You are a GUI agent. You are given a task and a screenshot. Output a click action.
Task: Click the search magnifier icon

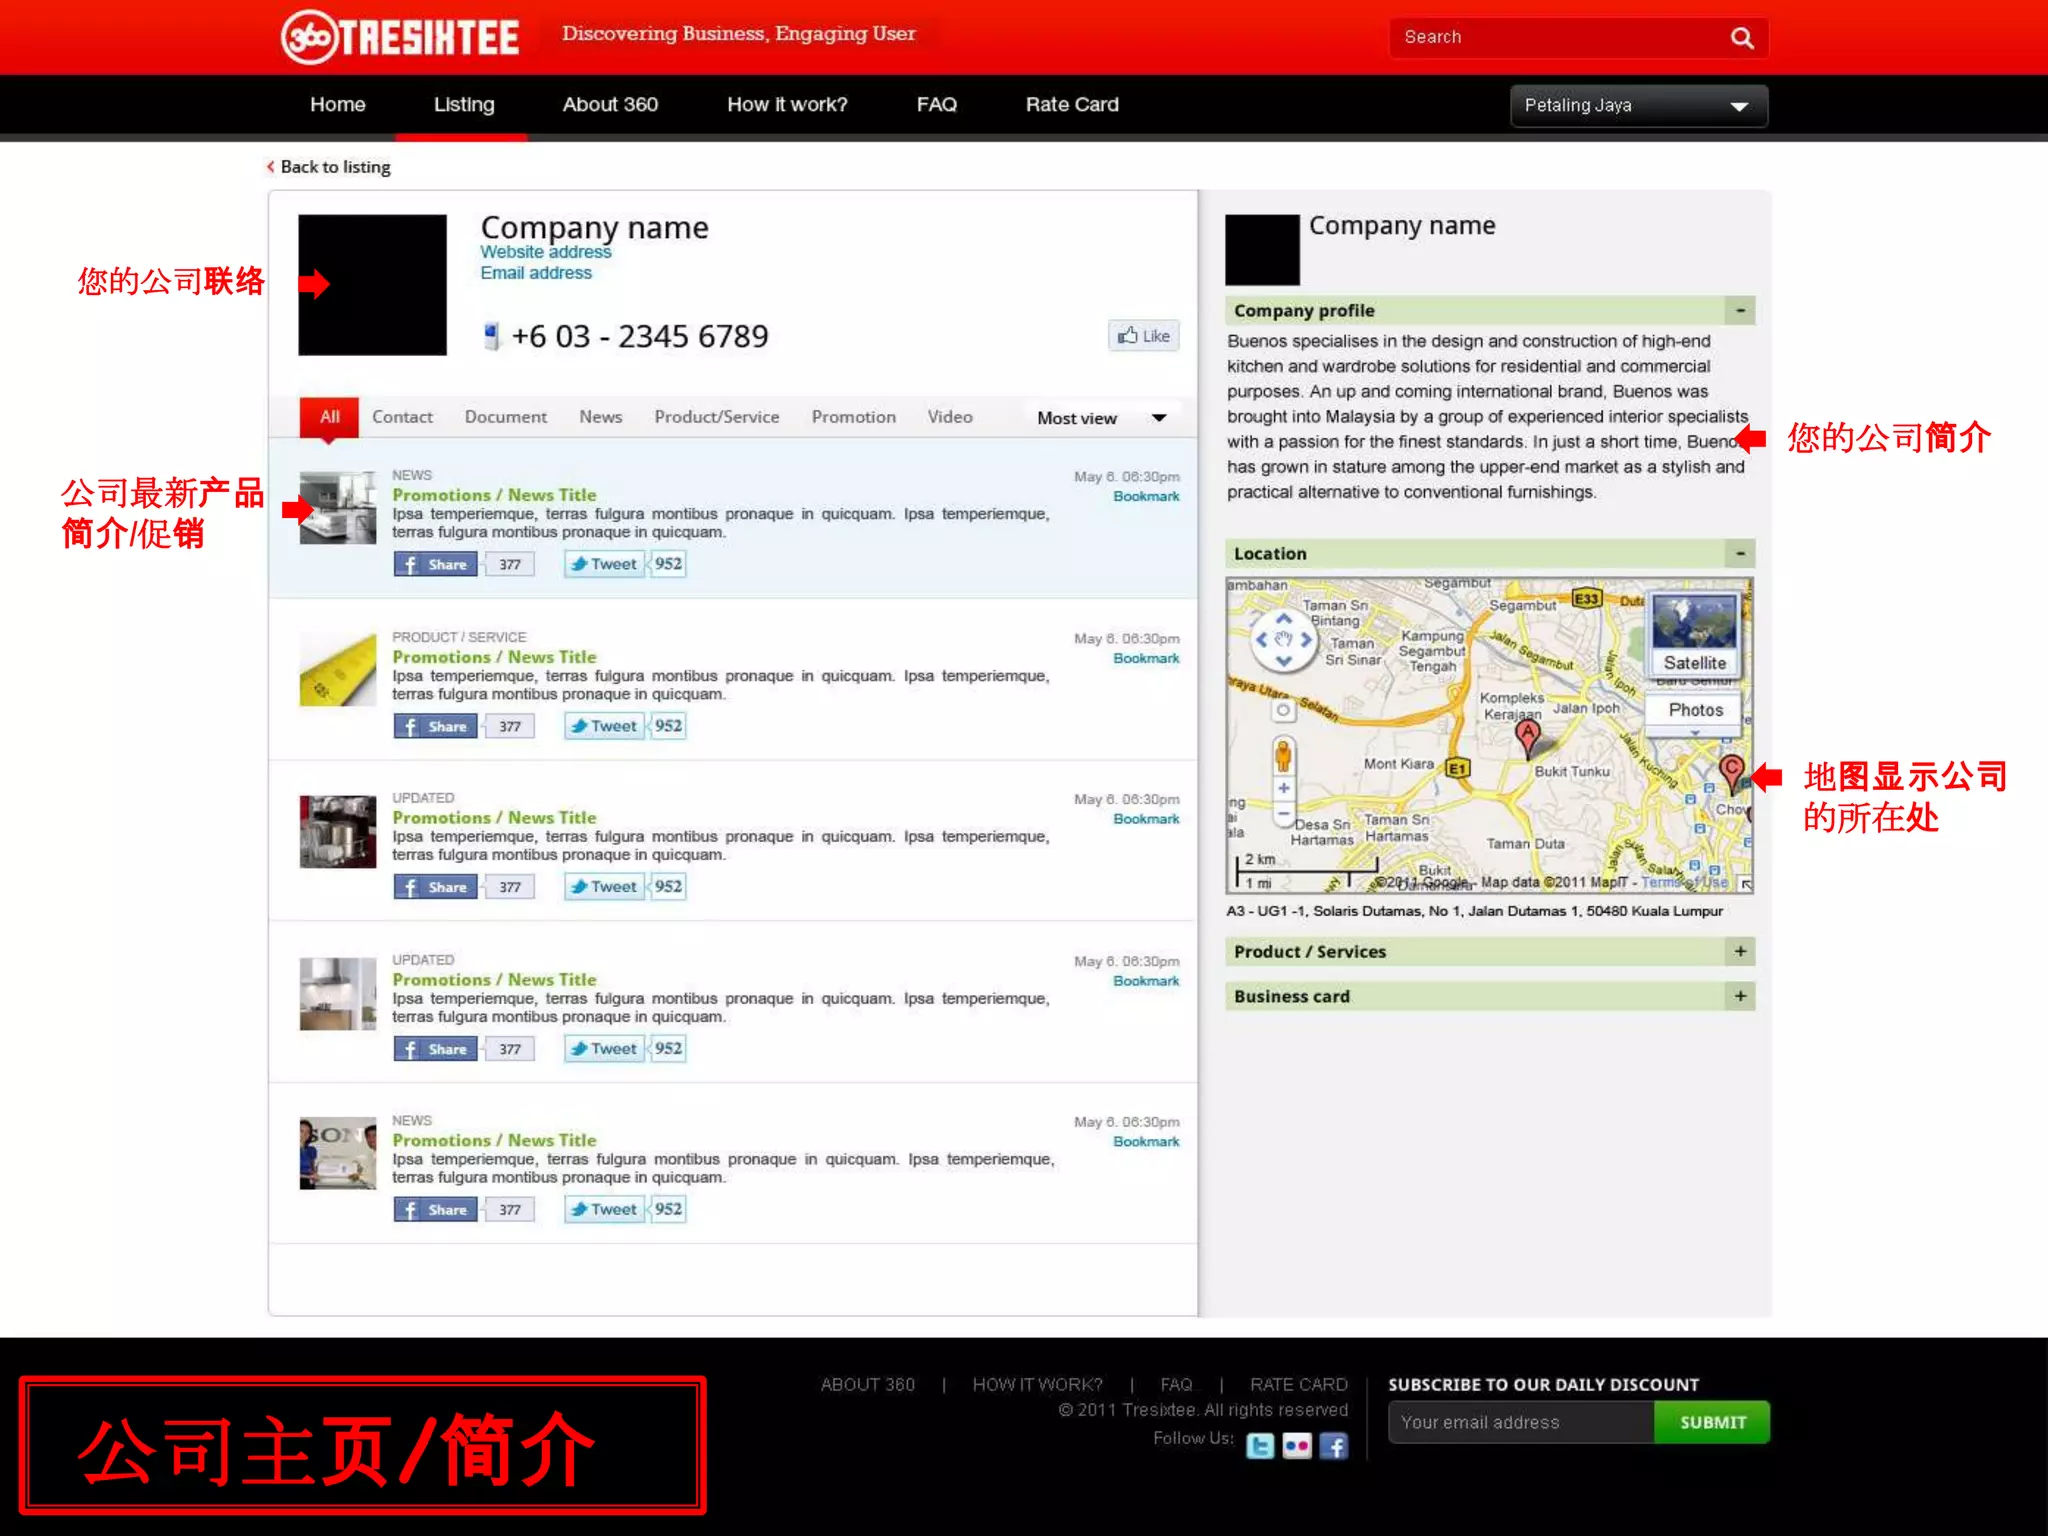(x=1741, y=38)
